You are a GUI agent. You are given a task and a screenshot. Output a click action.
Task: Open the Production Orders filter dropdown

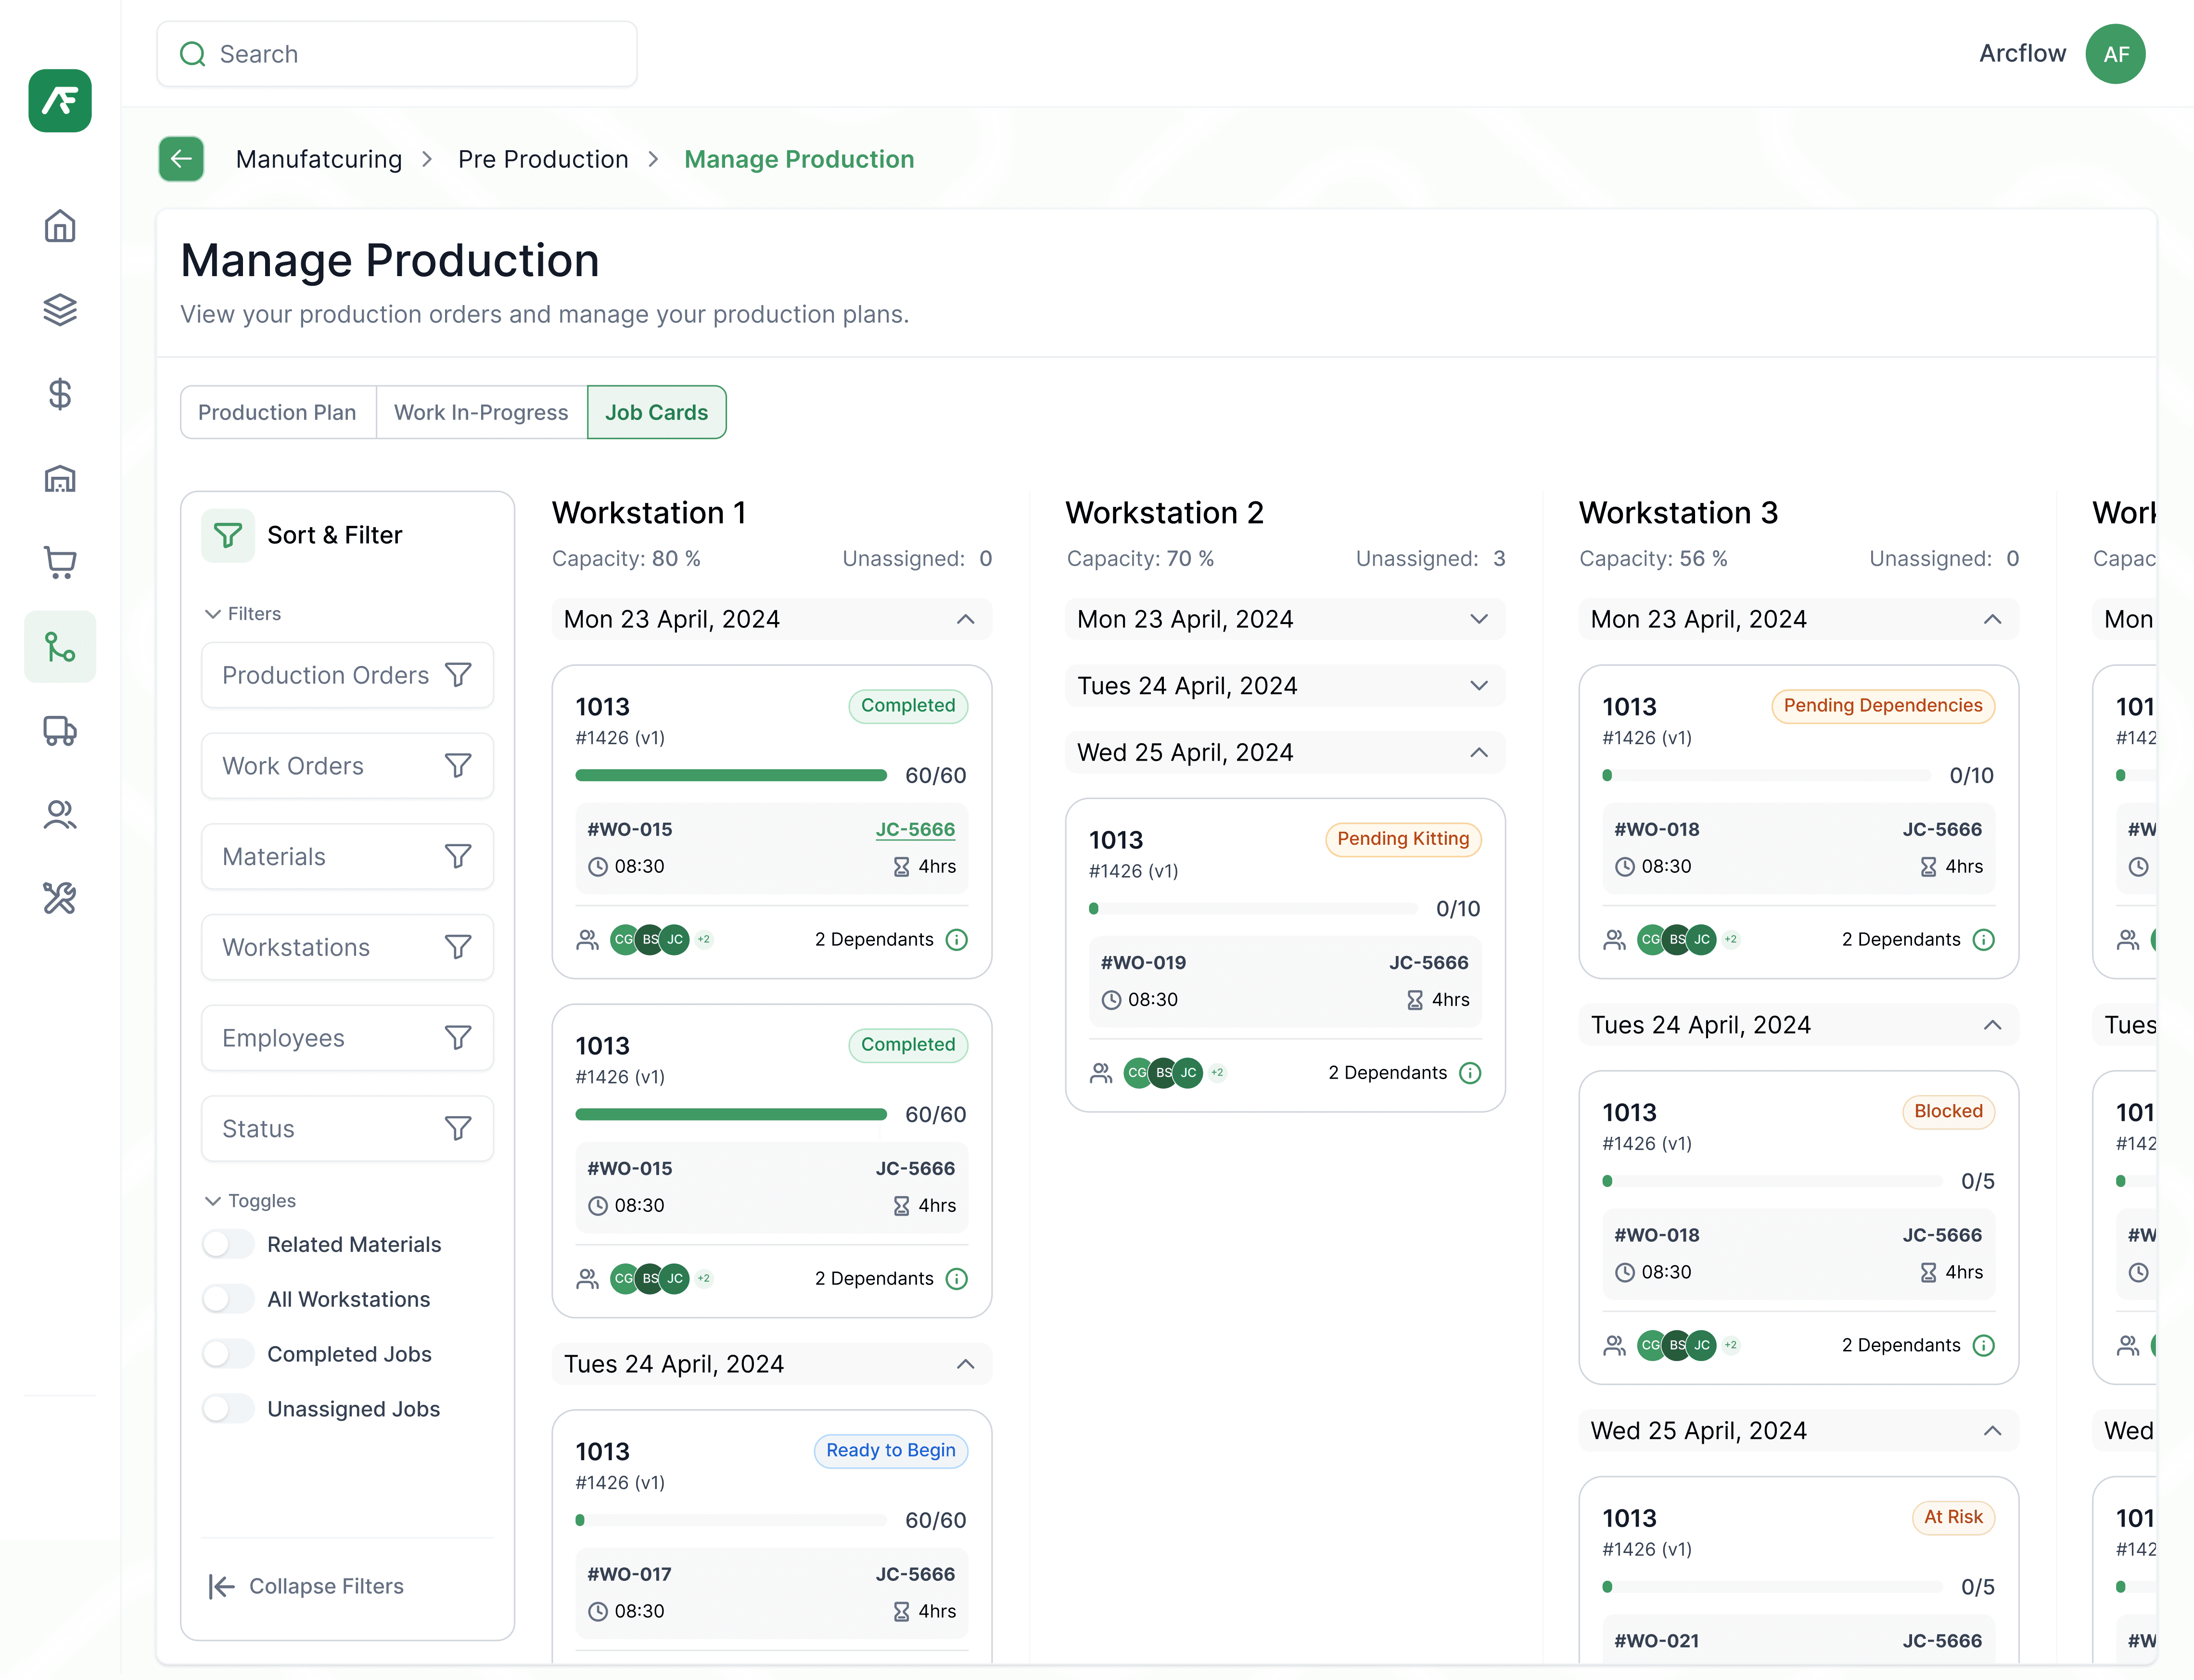(x=347, y=675)
